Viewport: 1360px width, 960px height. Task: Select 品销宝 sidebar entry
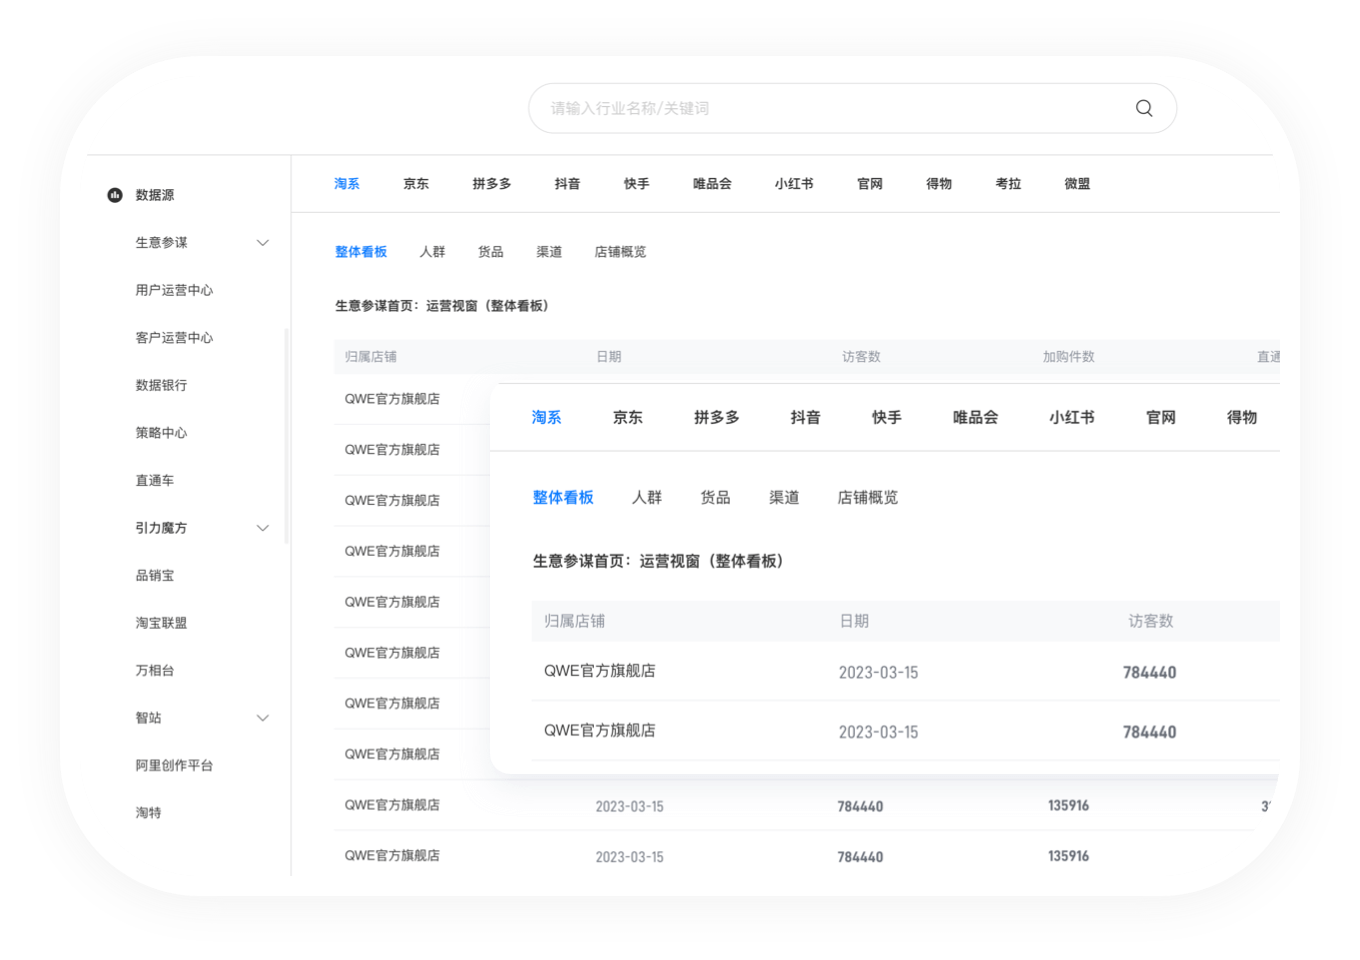[155, 576]
